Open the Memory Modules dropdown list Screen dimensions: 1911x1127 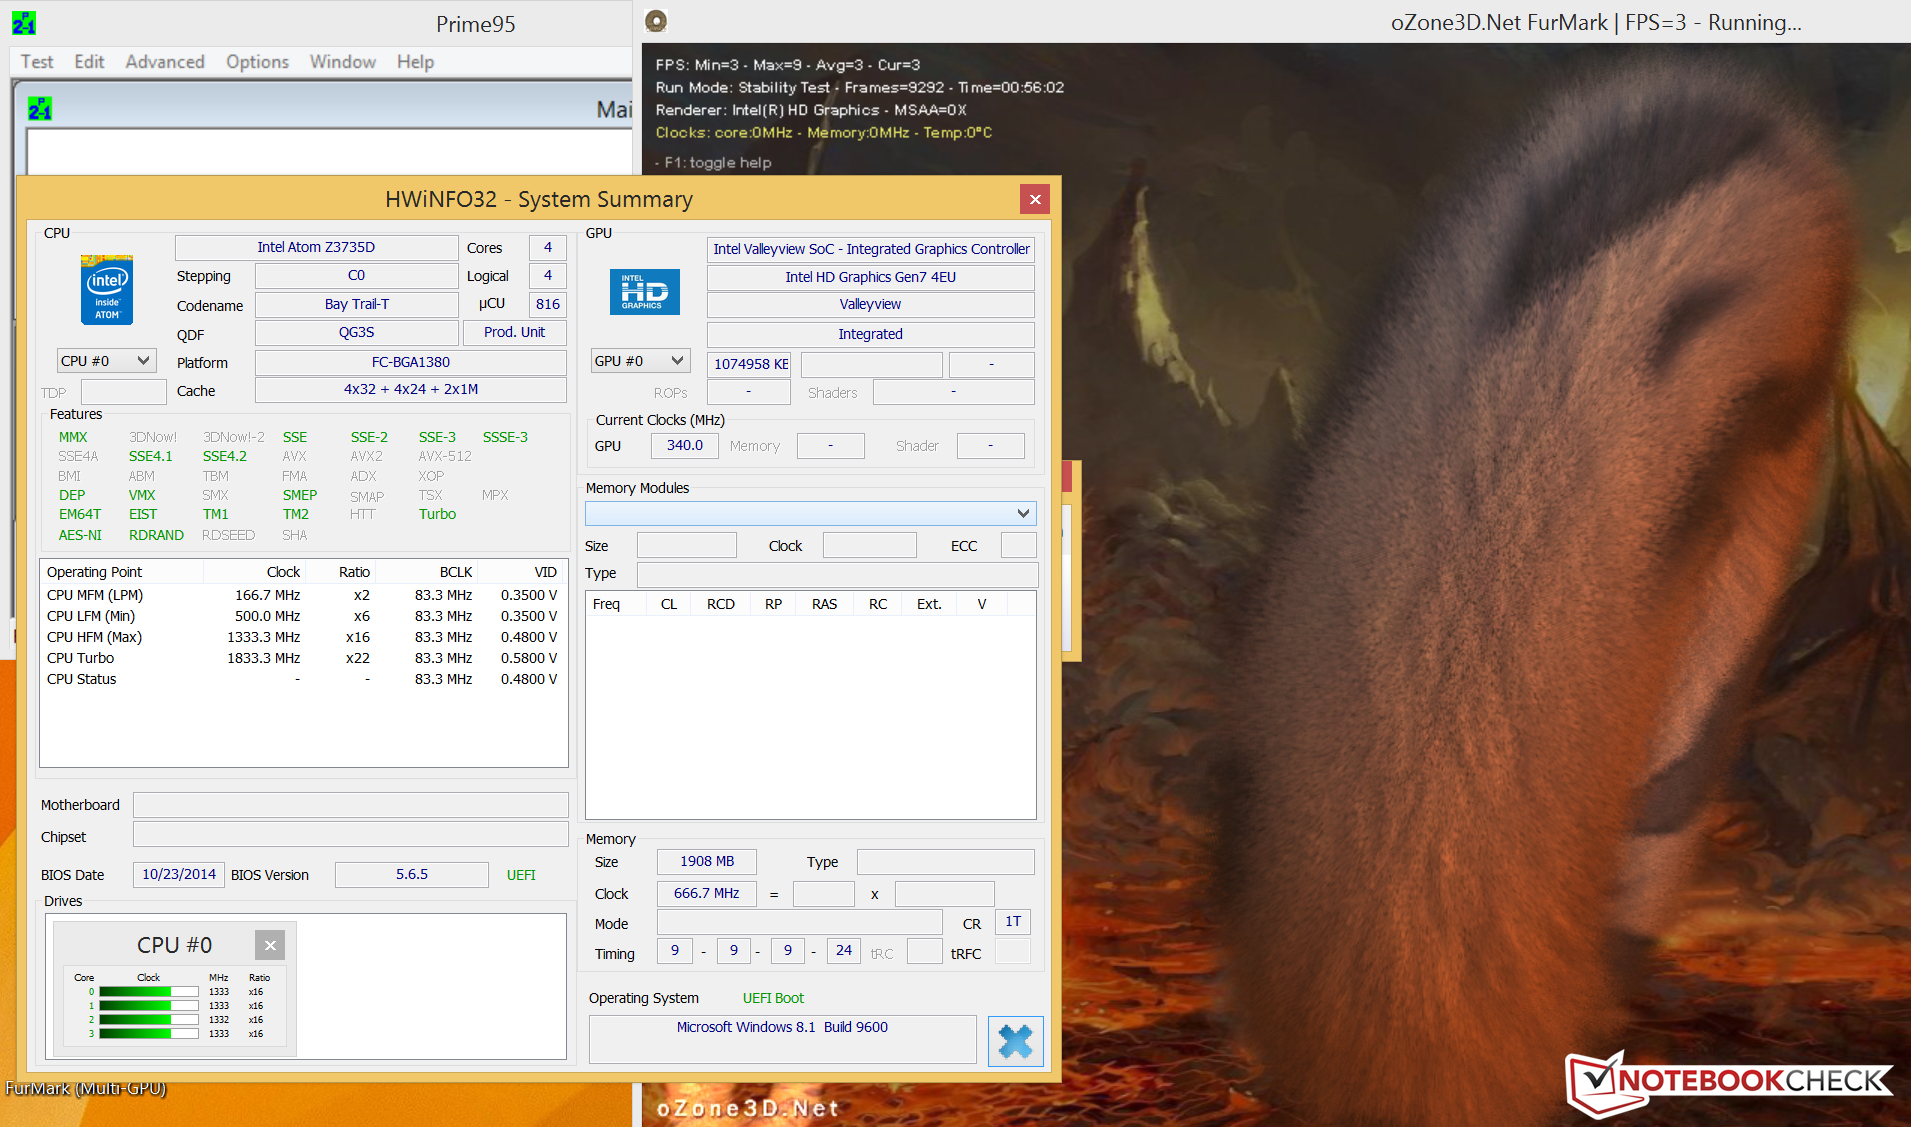pos(811,514)
